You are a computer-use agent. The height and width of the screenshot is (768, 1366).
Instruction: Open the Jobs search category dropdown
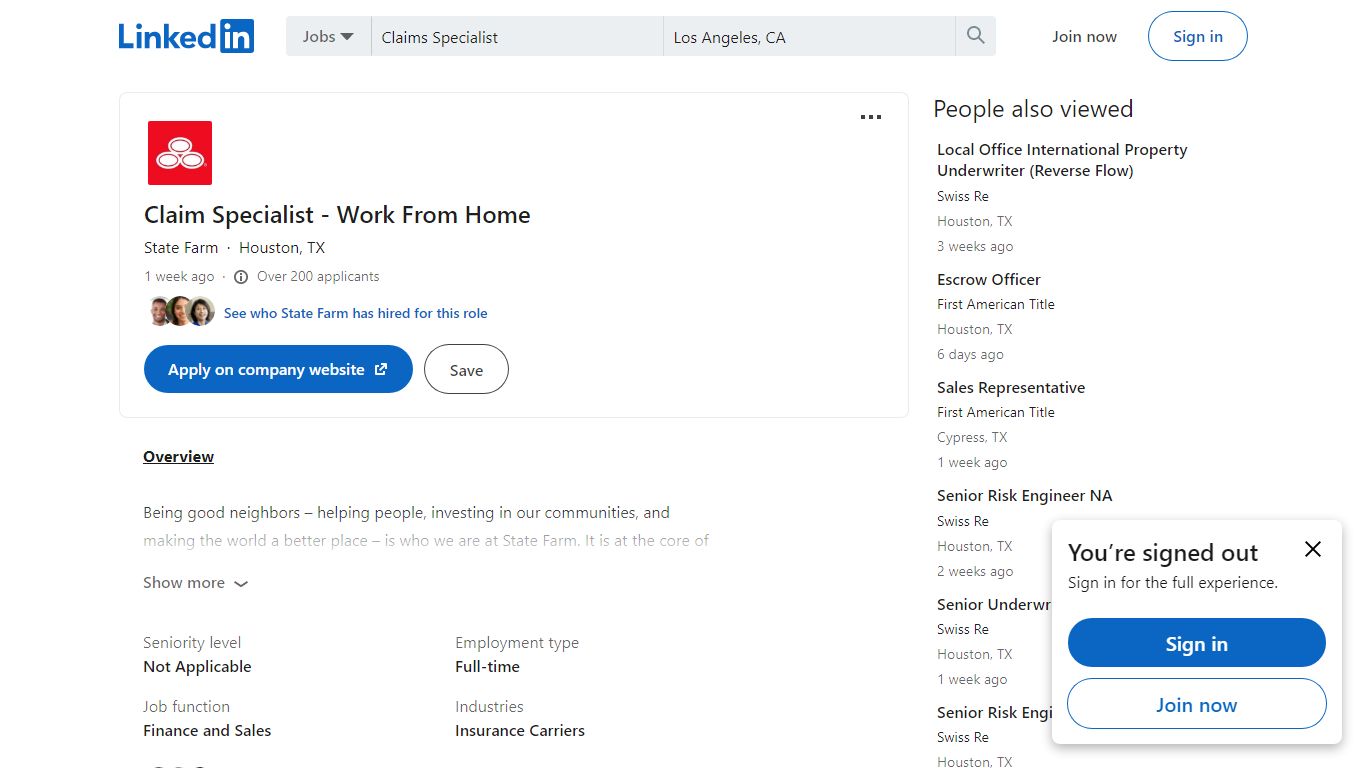[x=329, y=36]
